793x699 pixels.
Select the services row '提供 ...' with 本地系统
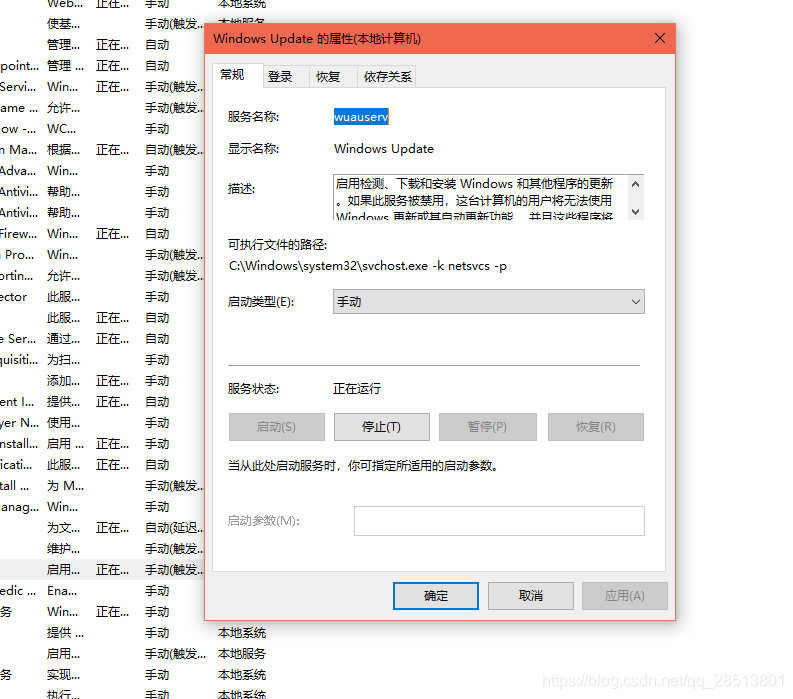[x=134, y=633]
